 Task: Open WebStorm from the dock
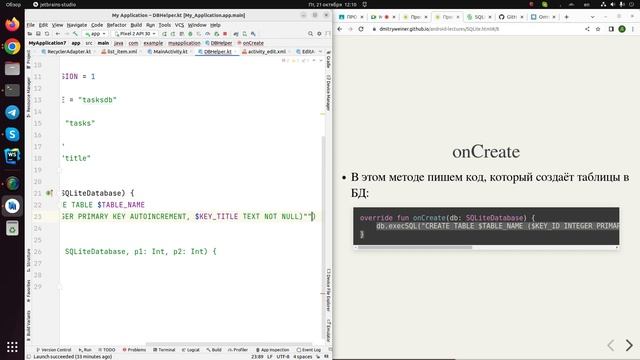tap(12, 156)
